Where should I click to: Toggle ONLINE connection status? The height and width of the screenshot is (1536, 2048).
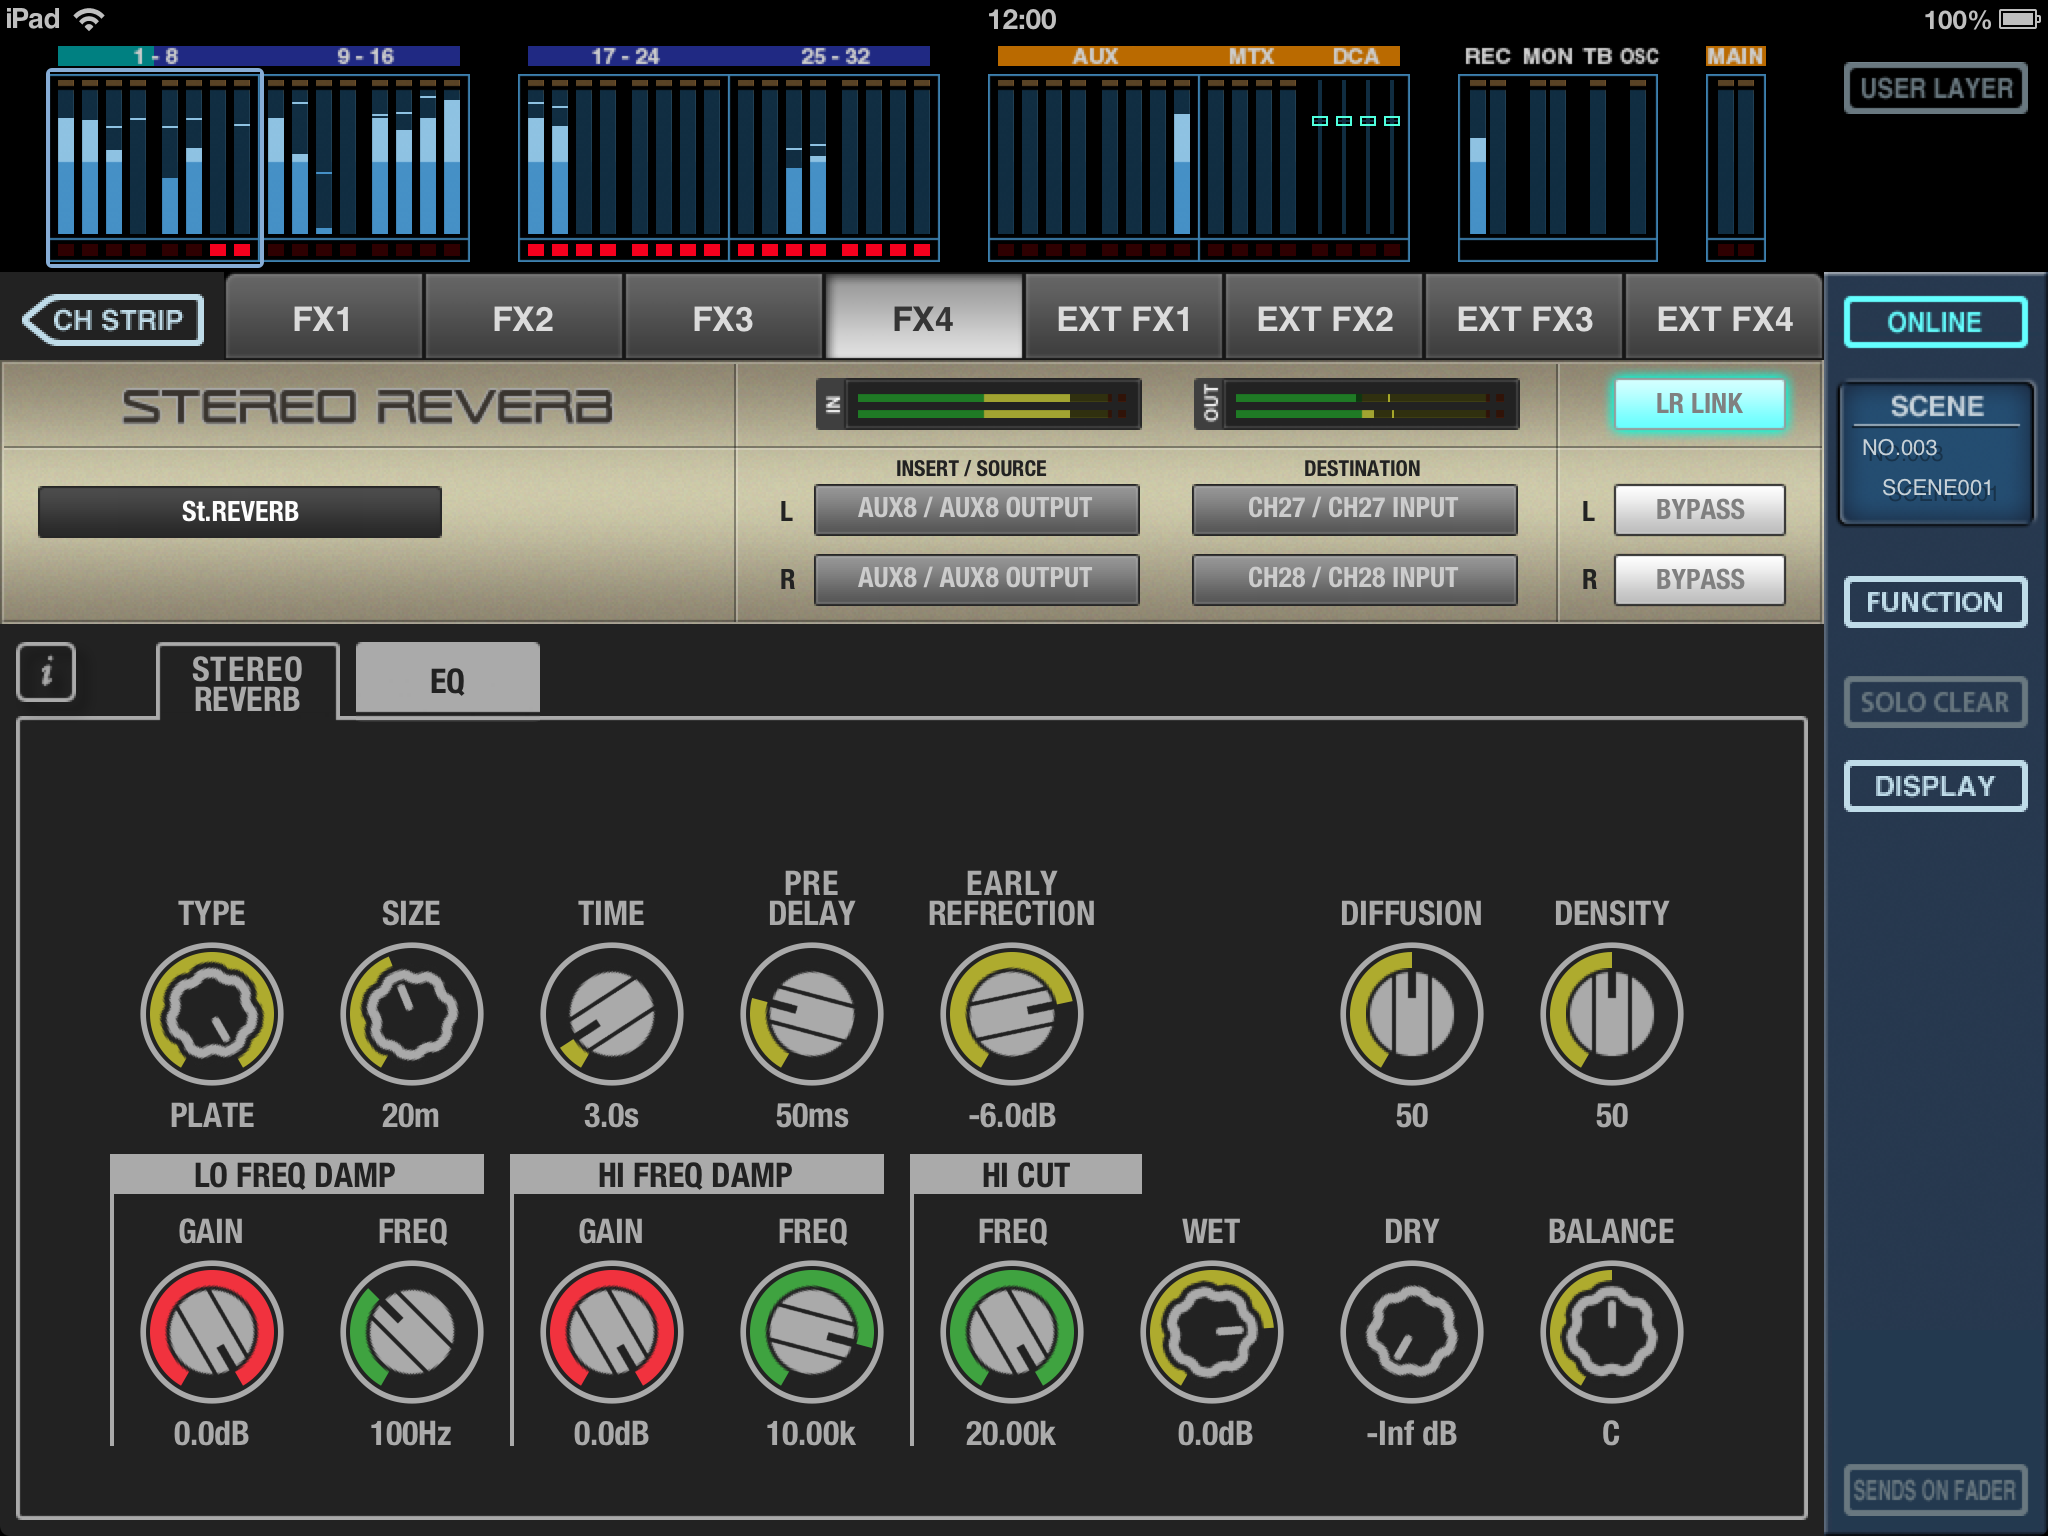(1934, 322)
